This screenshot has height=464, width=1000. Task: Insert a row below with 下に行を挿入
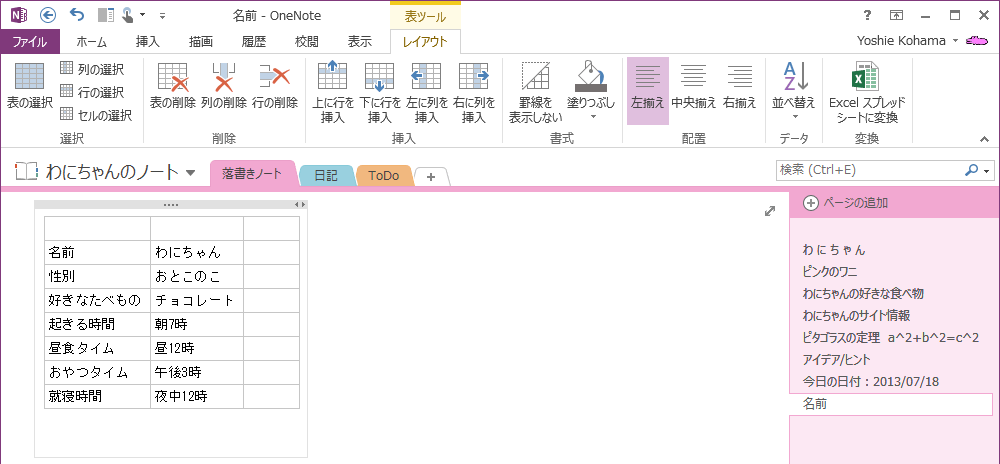pyautogui.click(x=380, y=93)
